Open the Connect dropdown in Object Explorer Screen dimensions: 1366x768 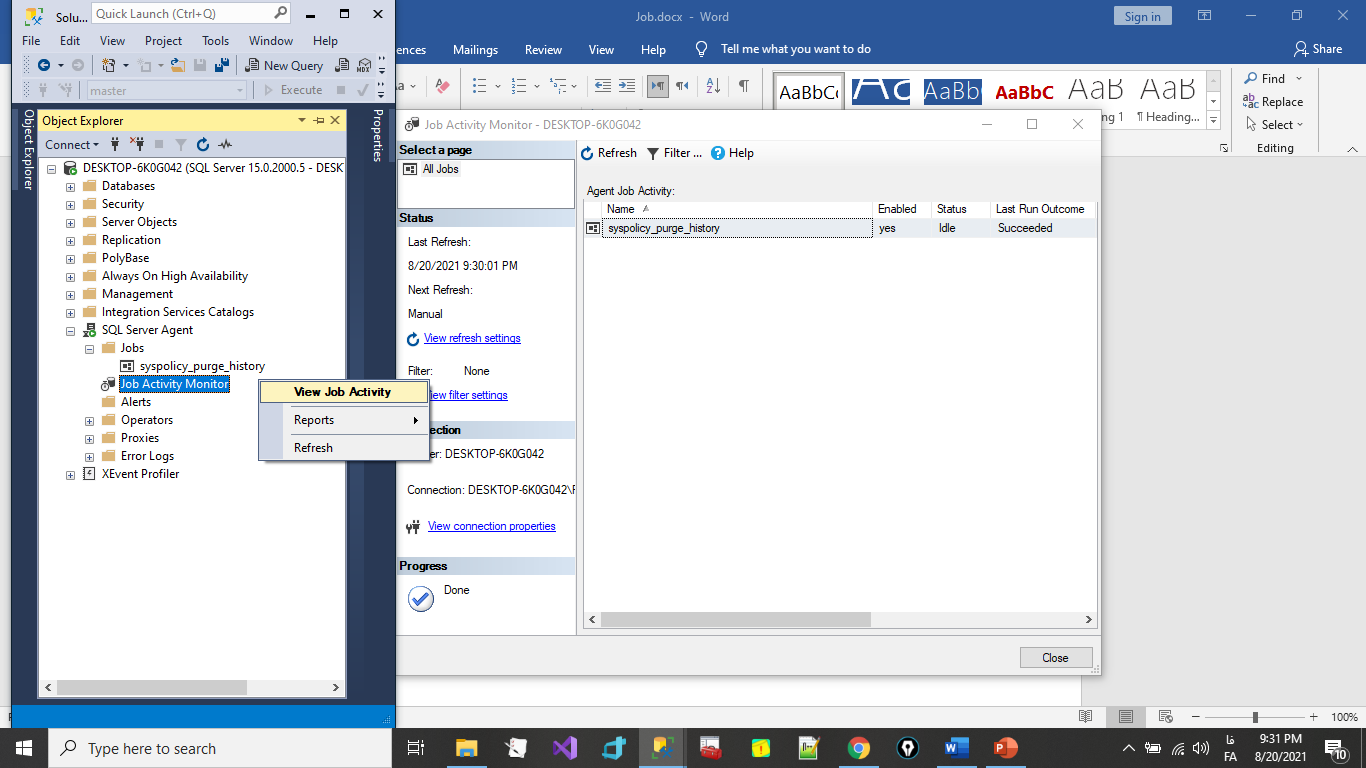click(73, 144)
